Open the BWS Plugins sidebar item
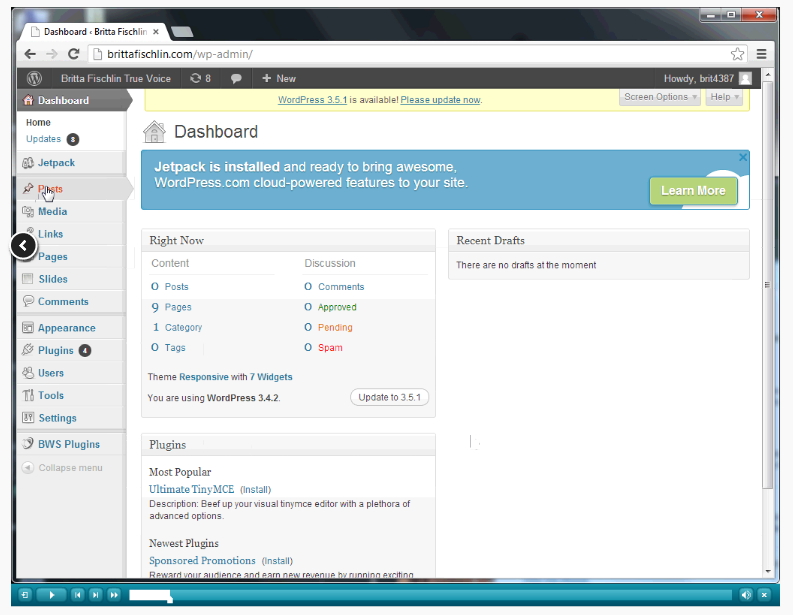The width and height of the screenshot is (793, 615). (x=71, y=444)
